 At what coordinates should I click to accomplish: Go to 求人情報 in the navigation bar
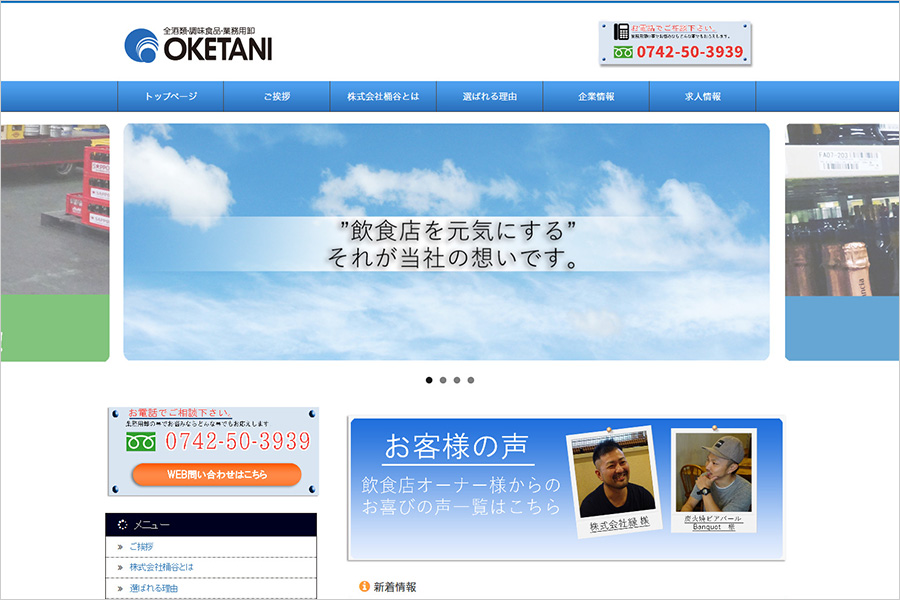pos(702,97)
